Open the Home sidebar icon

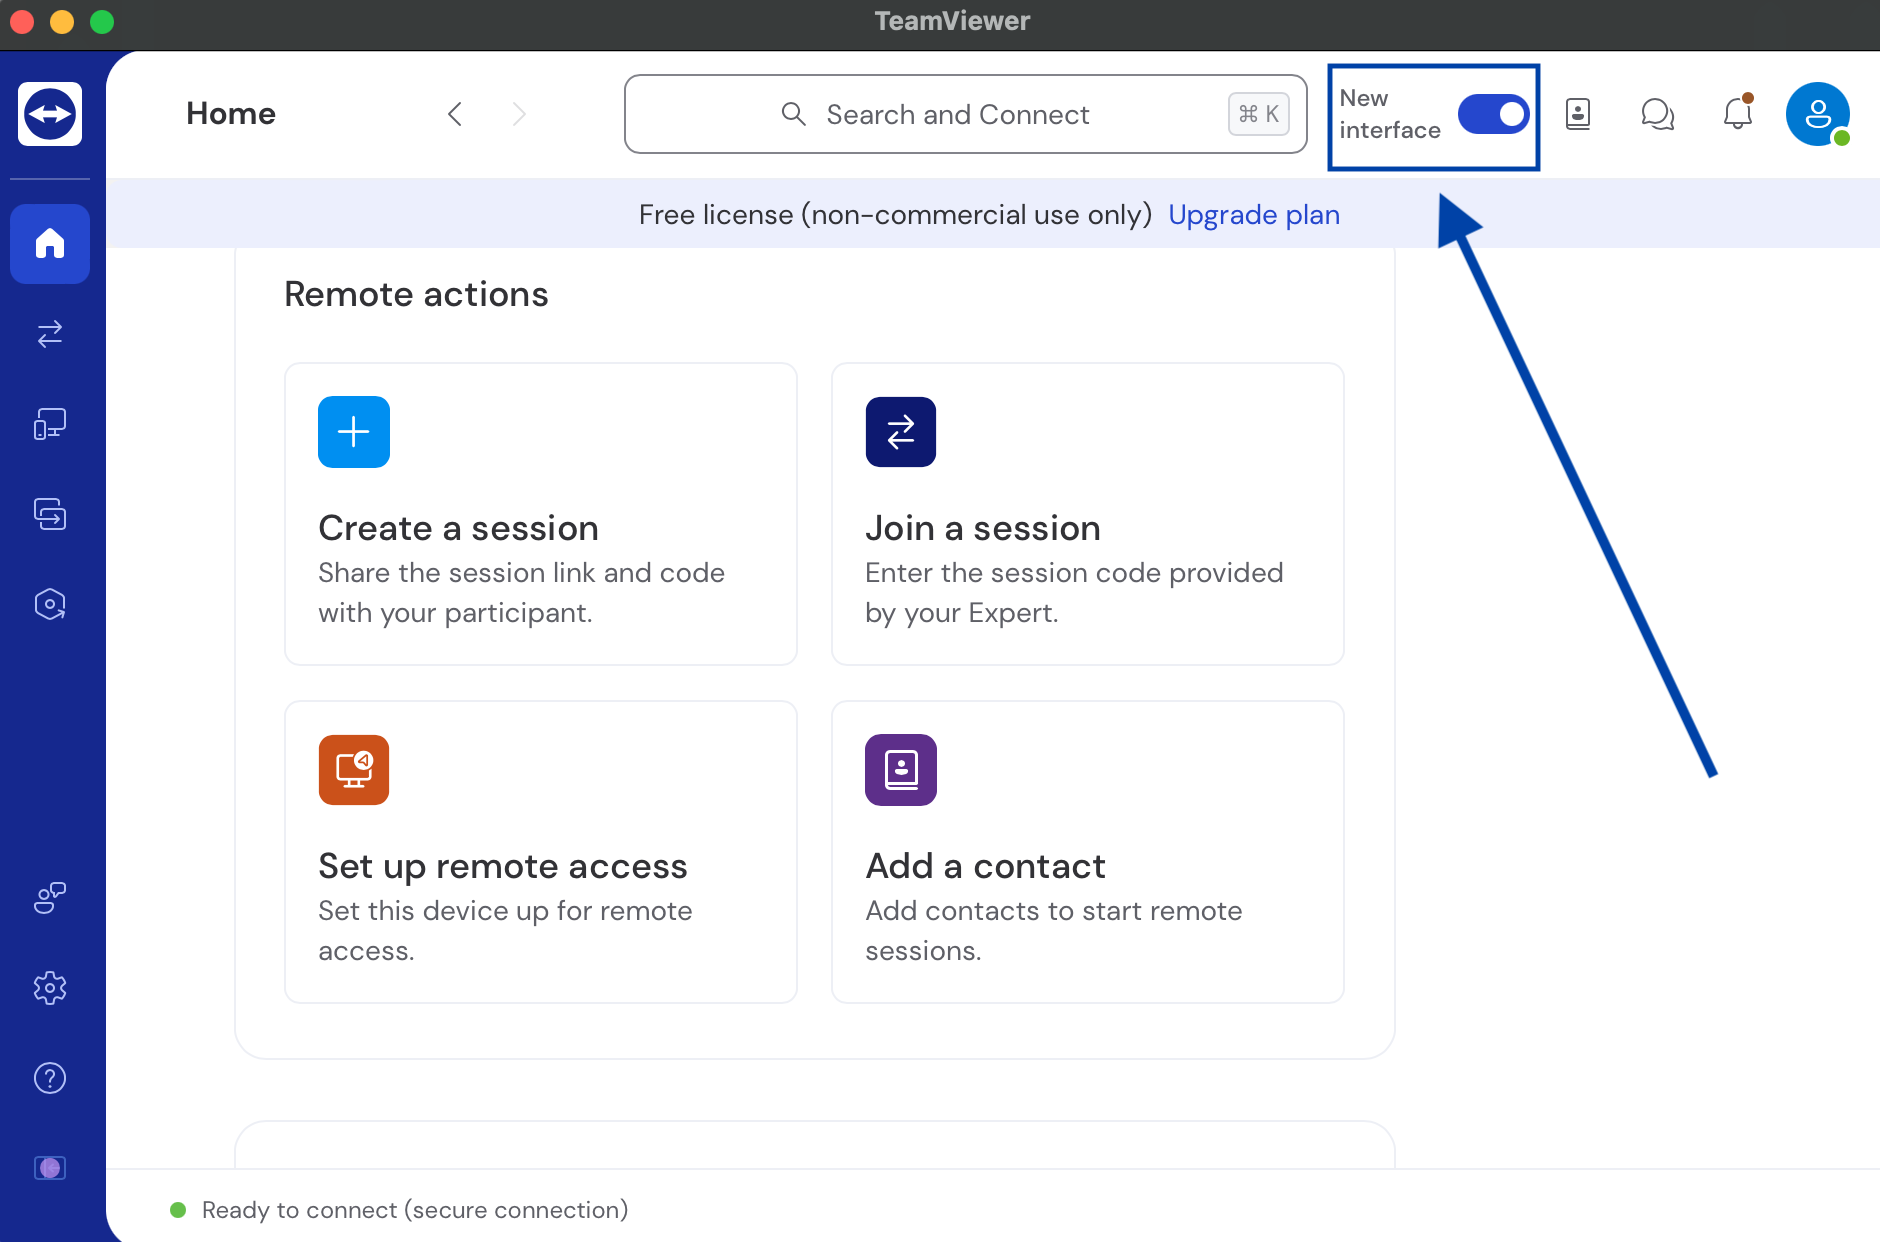click(50, 244)
